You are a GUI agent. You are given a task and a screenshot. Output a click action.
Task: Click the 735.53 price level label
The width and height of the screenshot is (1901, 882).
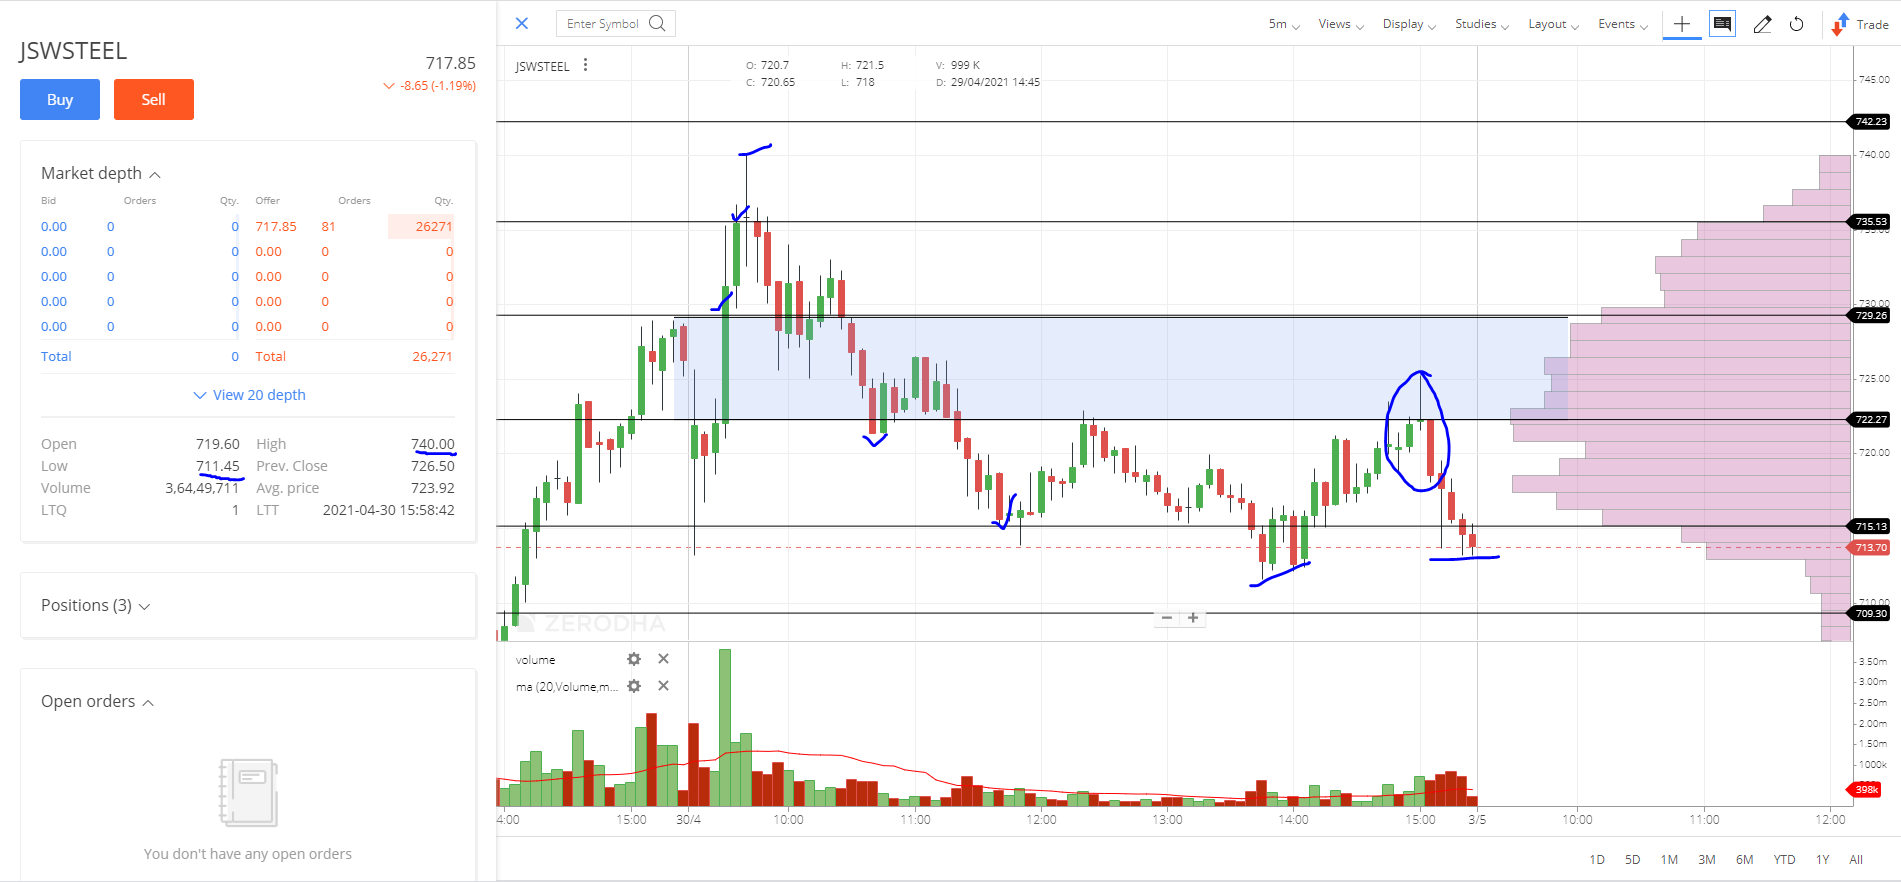pos(1869,222)
